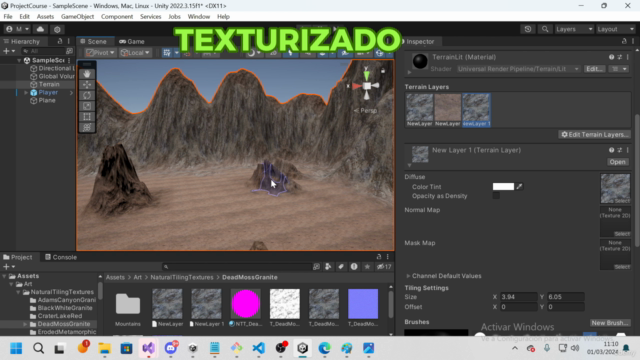Toggle hidden packages count icon

[384, 267]
